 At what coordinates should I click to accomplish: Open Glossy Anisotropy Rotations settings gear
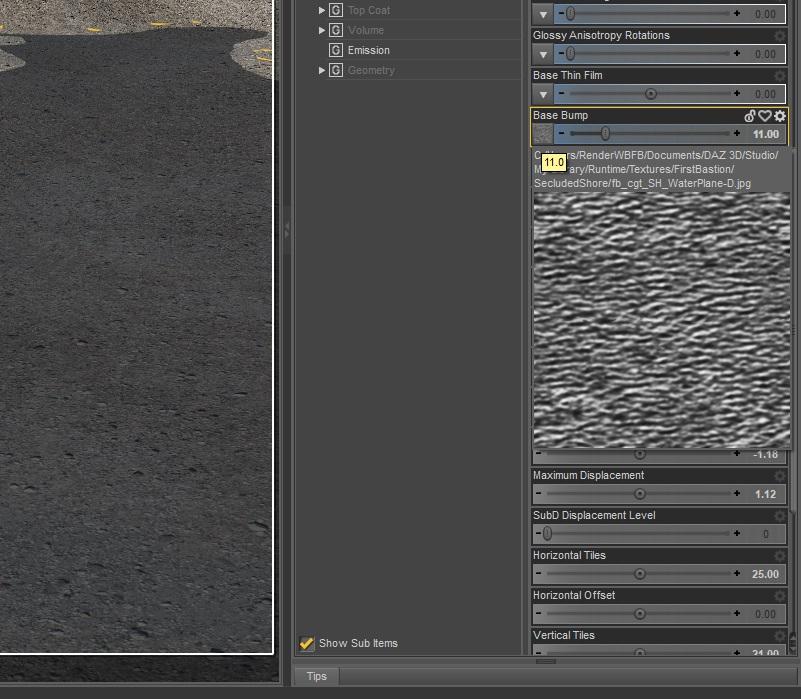pyautogui.click(x=780, y=36)
